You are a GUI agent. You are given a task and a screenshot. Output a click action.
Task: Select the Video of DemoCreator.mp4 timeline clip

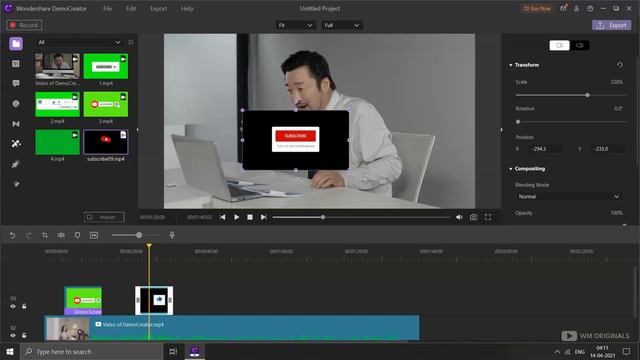coord(231,328)
